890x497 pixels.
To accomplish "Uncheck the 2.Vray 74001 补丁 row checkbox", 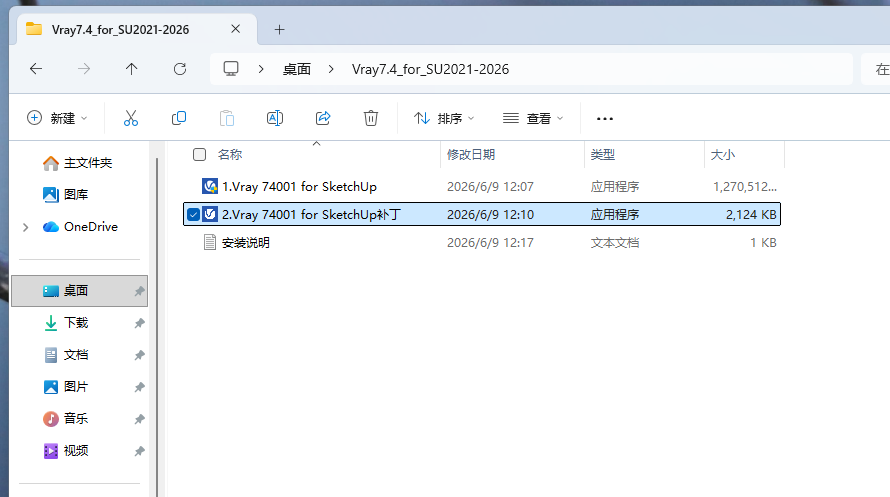I will click(193, 214).
